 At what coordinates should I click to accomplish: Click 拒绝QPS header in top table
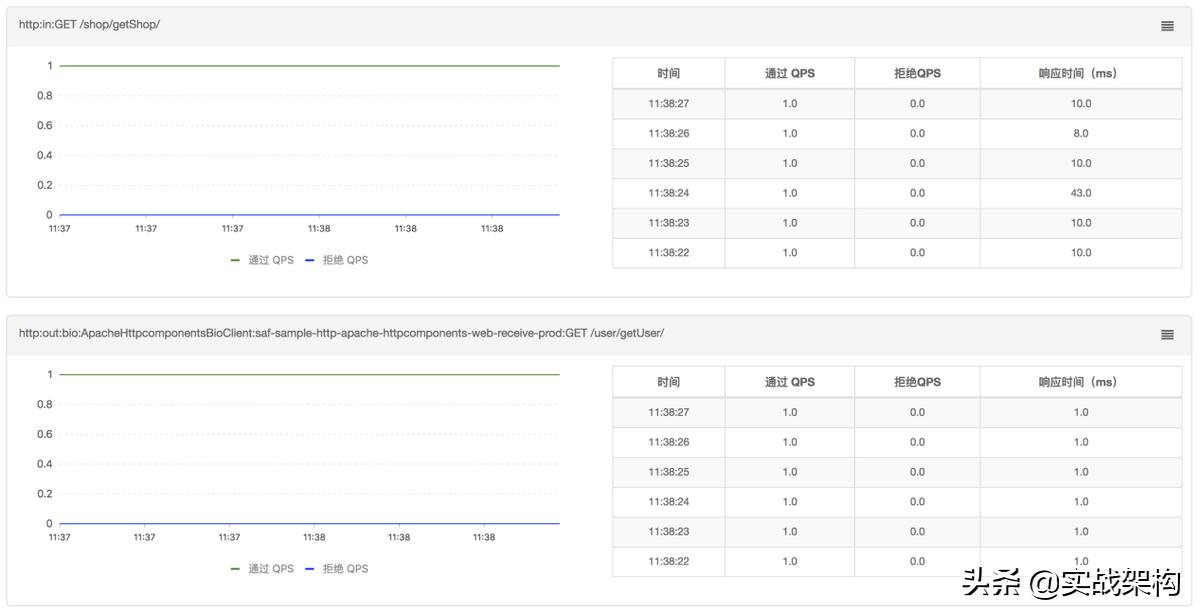pyautogui.click(x=917, y=73)
